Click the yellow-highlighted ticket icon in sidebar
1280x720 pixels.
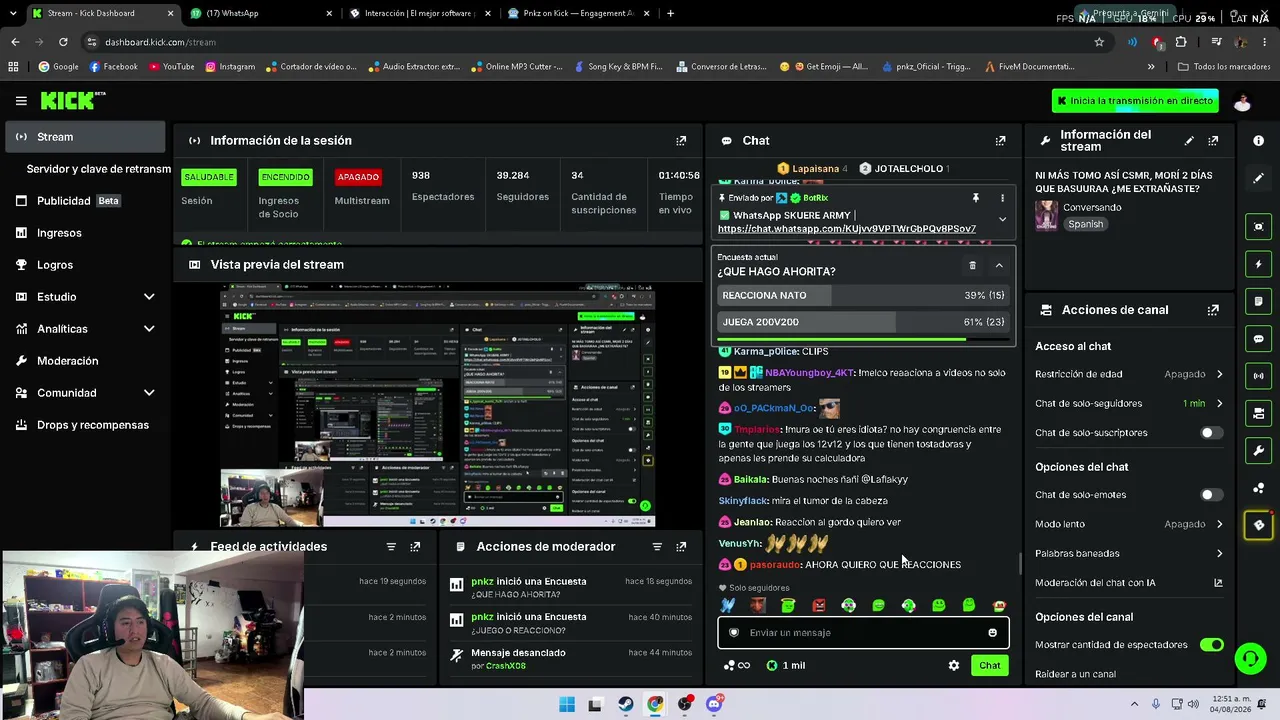[x=1258, y=525]
